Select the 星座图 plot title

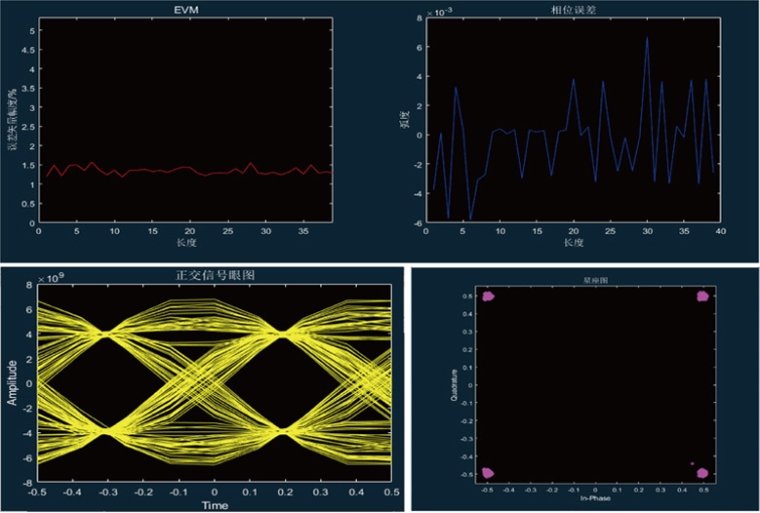coord(594,281)
